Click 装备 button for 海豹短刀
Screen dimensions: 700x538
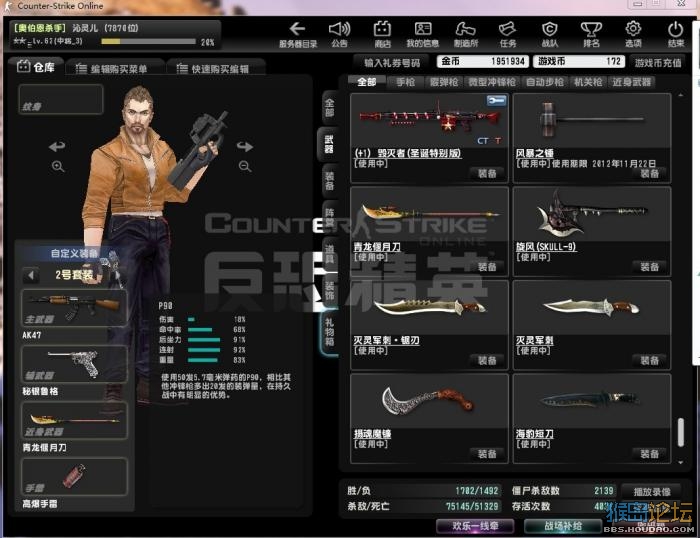point(650,454)
